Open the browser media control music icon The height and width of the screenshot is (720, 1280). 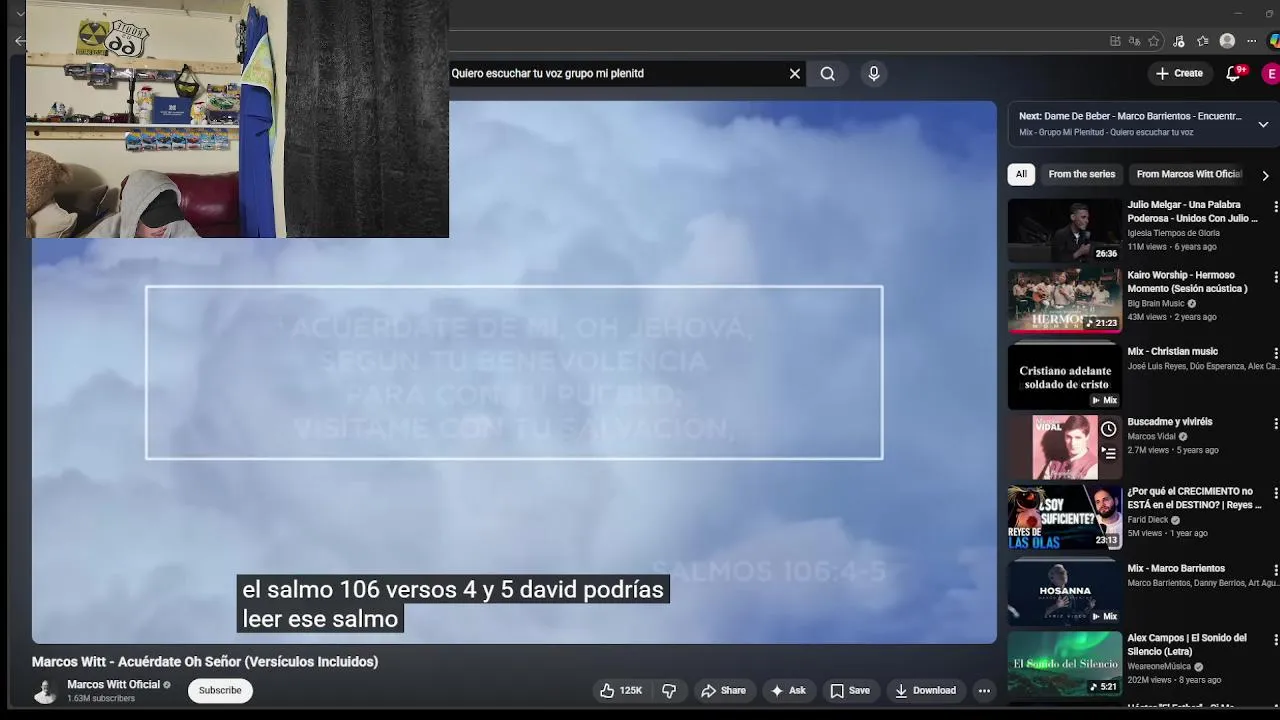1179,41
